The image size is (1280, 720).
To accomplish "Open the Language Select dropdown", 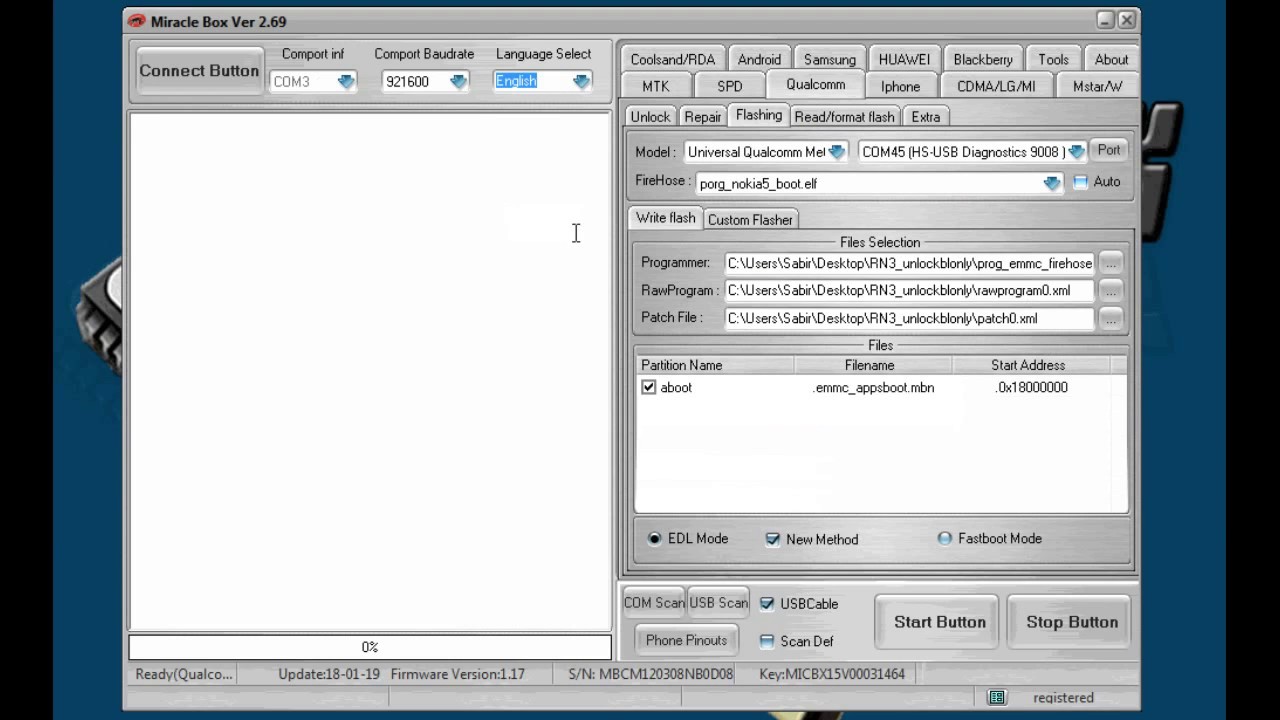I will [x=582, y=82].
